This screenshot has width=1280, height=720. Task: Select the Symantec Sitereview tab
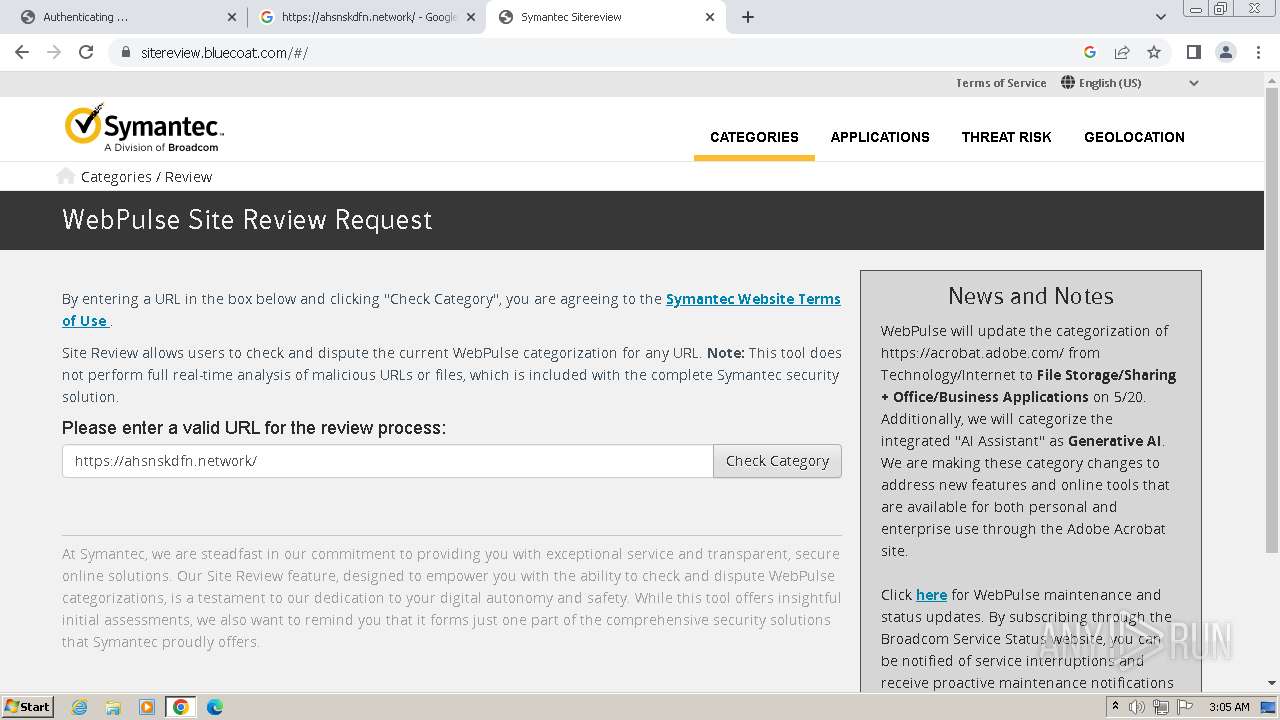[x=605, y=17]
